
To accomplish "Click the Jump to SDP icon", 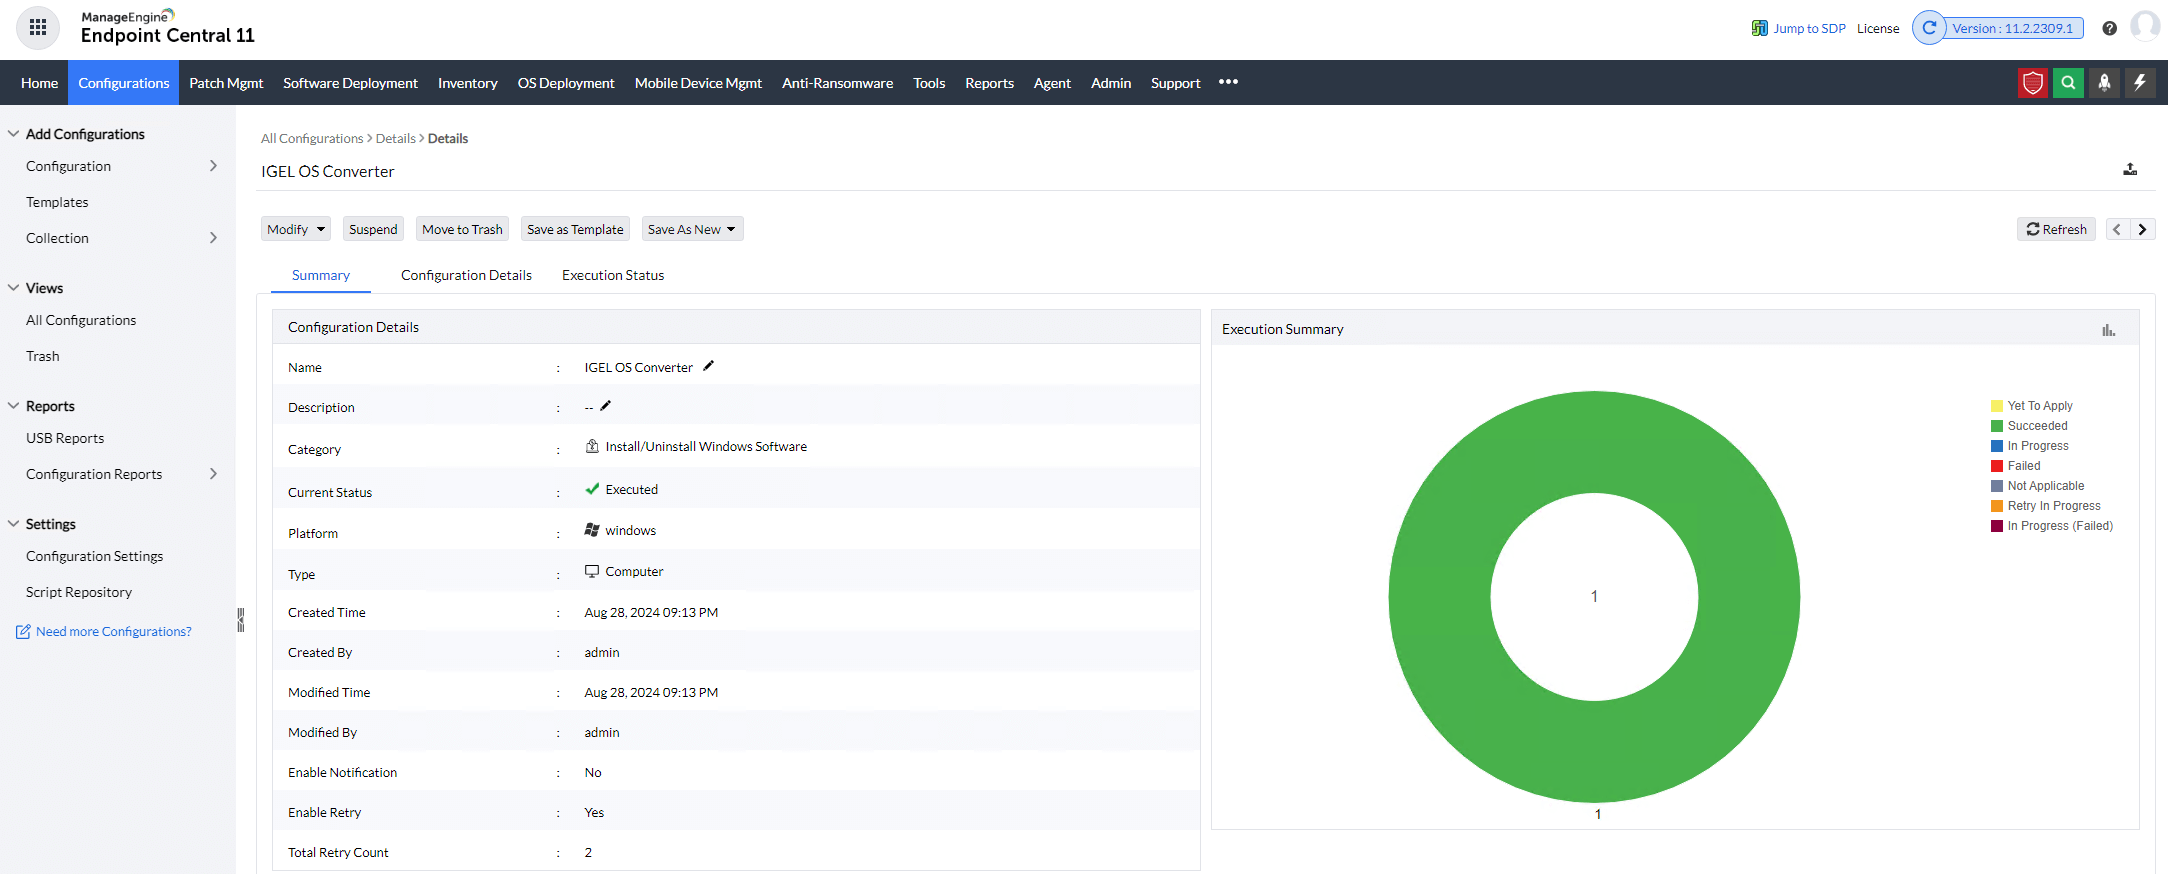I will click(1759, 28).
